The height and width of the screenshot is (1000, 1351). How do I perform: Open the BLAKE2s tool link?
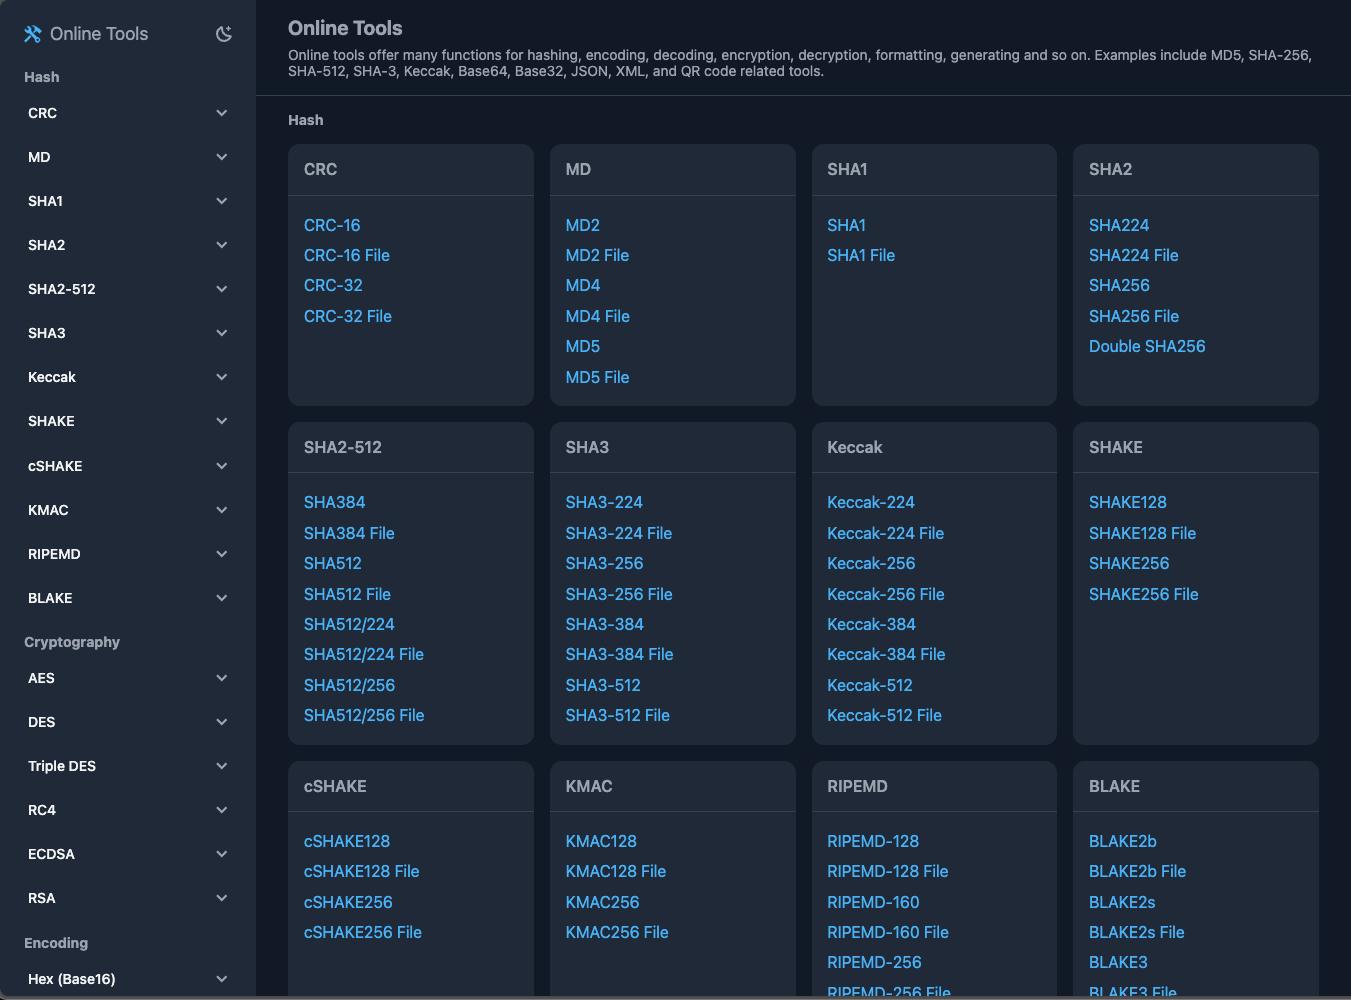(x=1122, y=902)
